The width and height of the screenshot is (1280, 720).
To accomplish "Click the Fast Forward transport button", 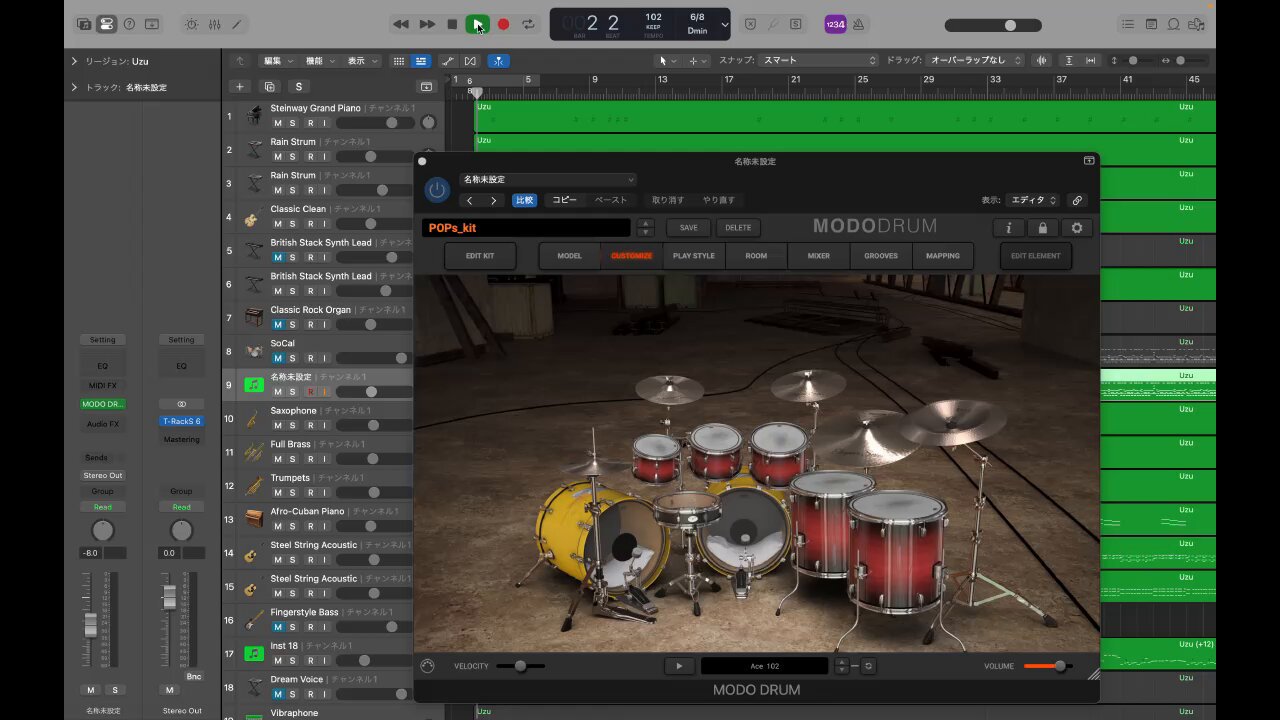I will tap(427, 24).
